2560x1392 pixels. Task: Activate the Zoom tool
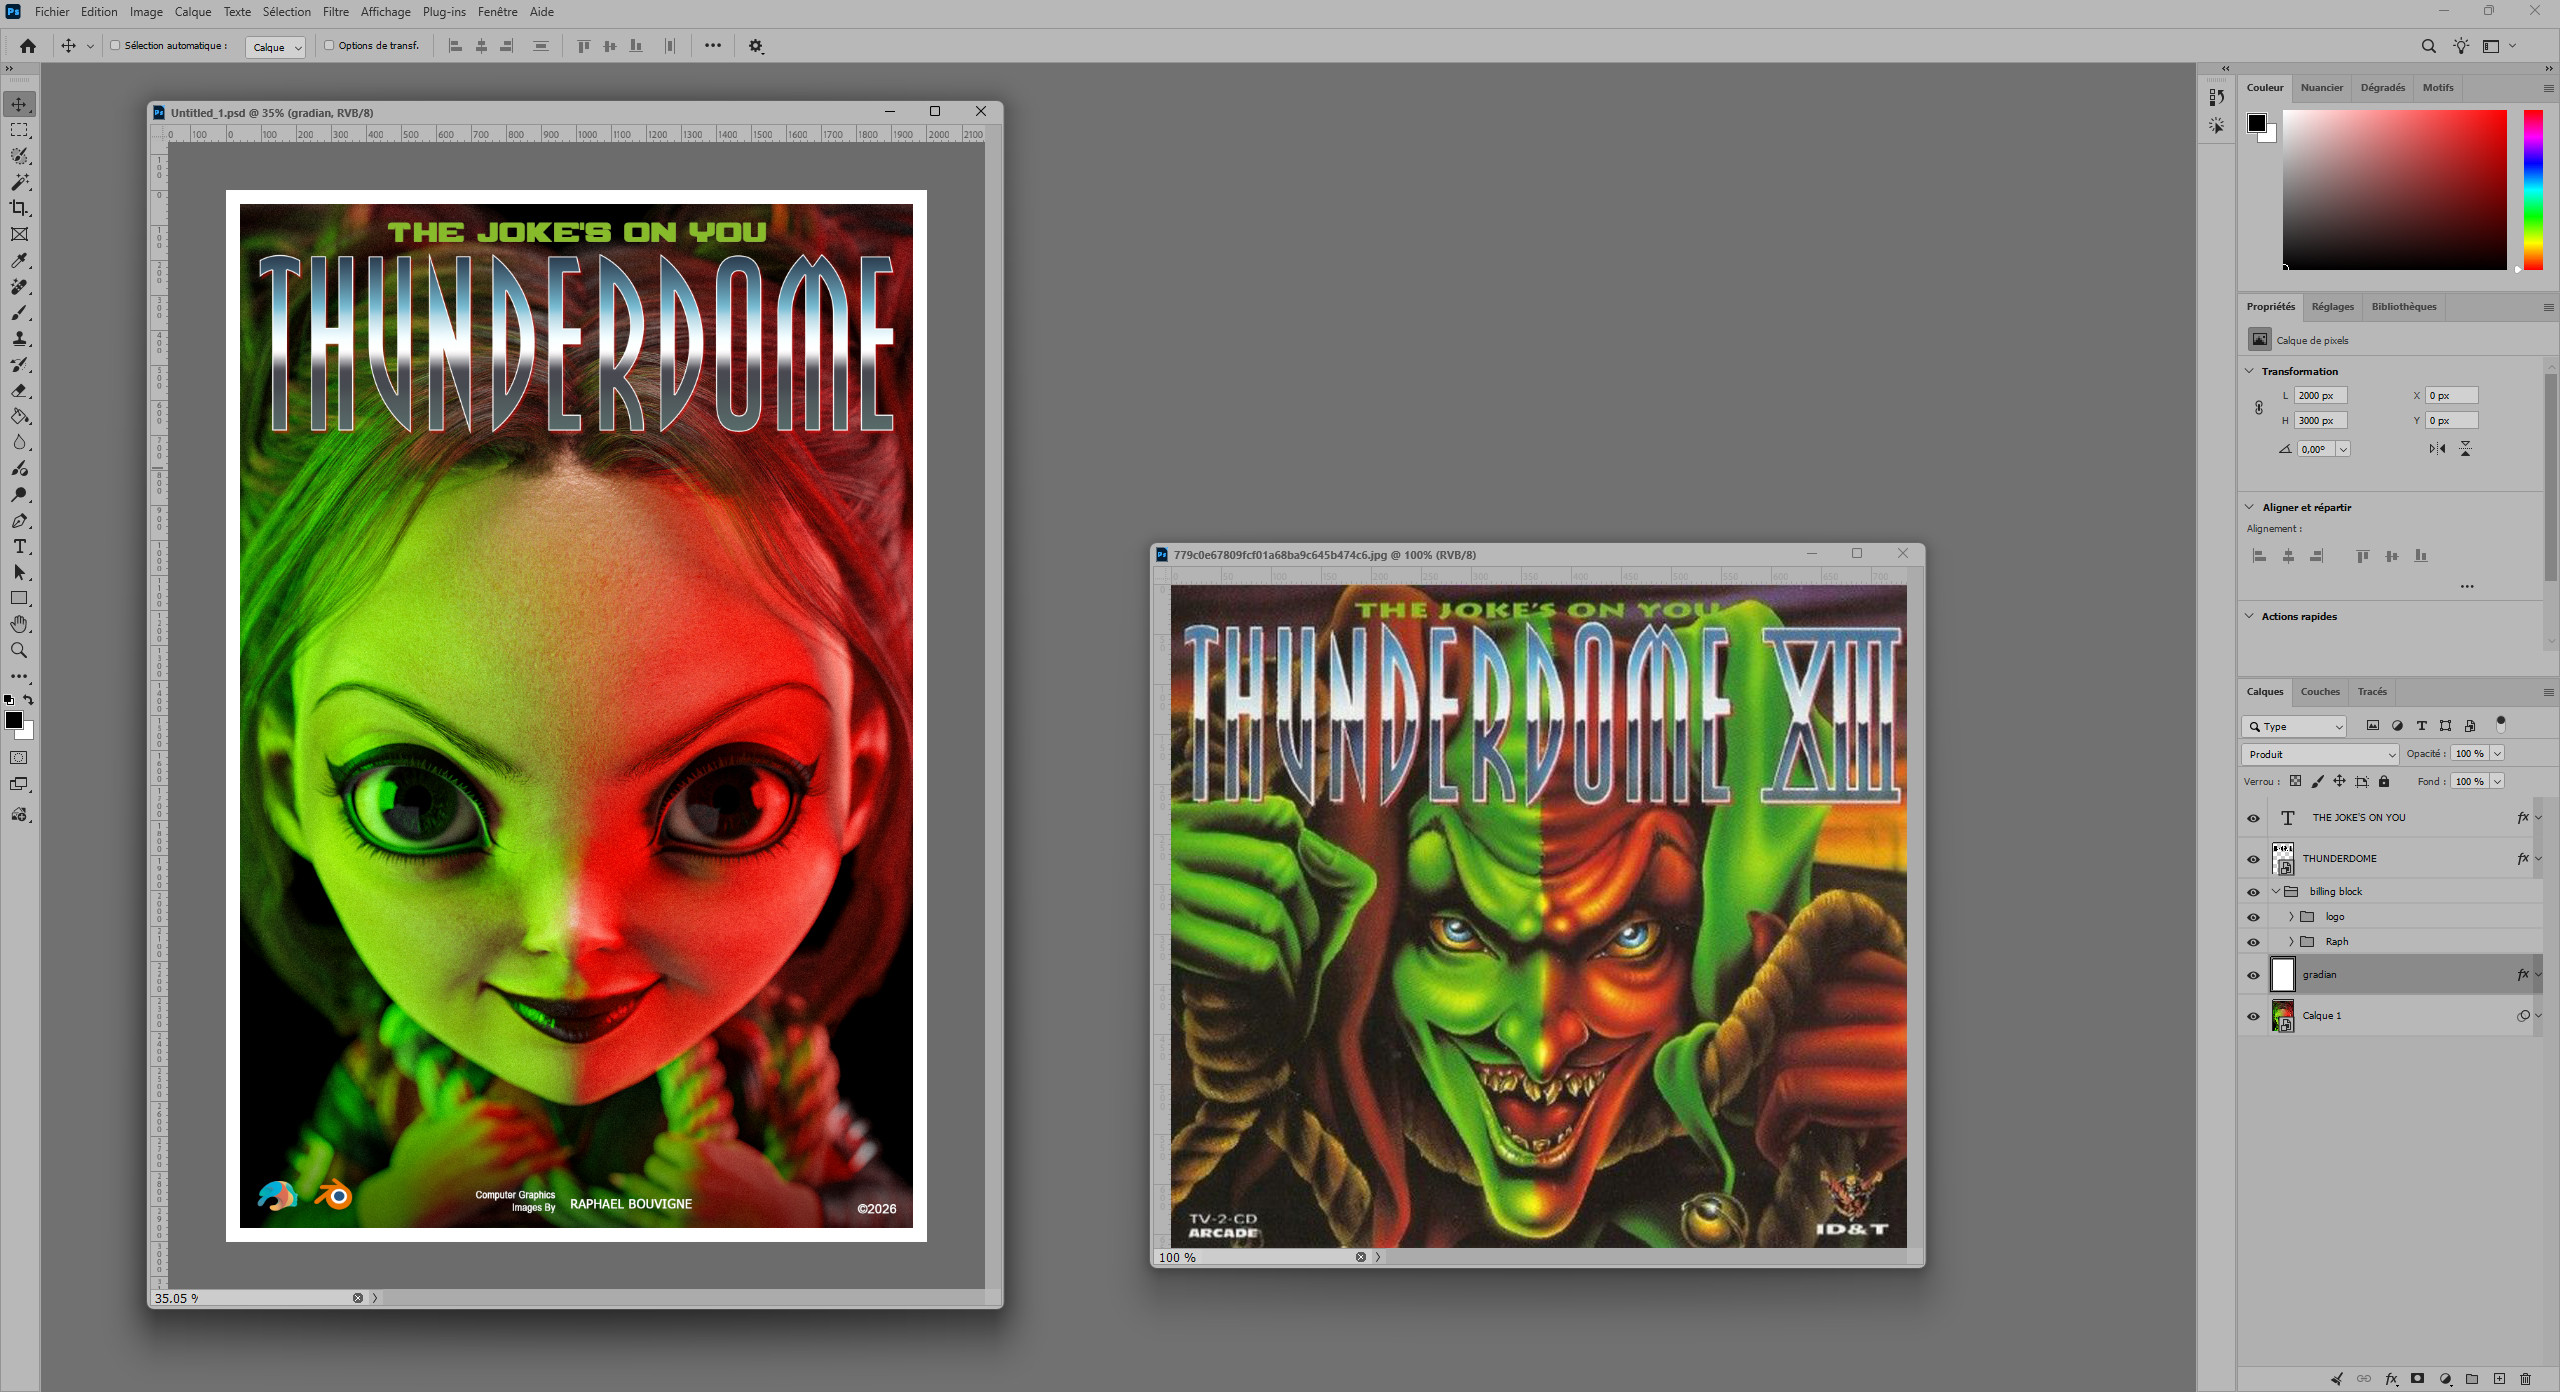[19, 651]
